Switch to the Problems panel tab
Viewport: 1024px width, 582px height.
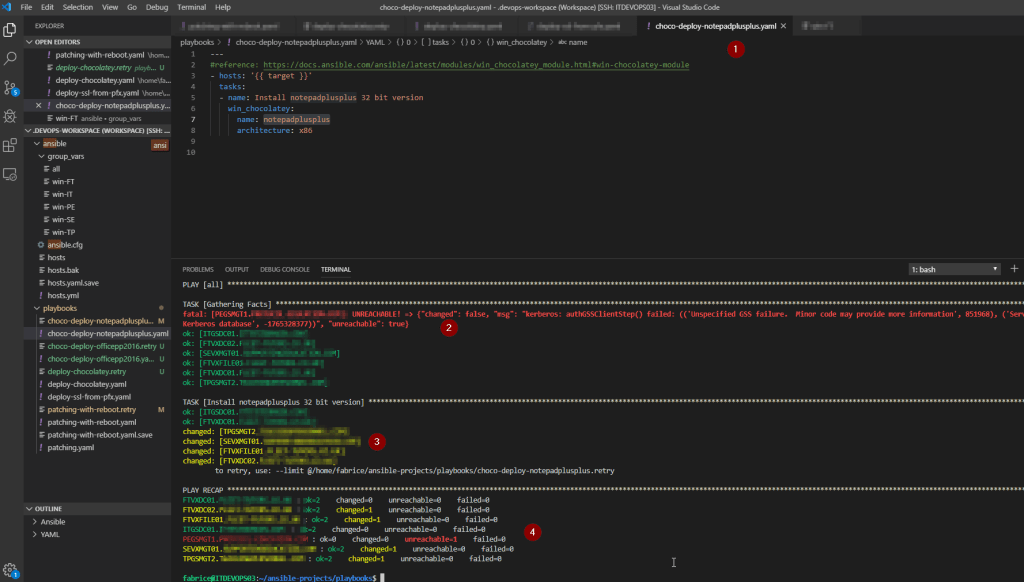(x=197, y=269)
